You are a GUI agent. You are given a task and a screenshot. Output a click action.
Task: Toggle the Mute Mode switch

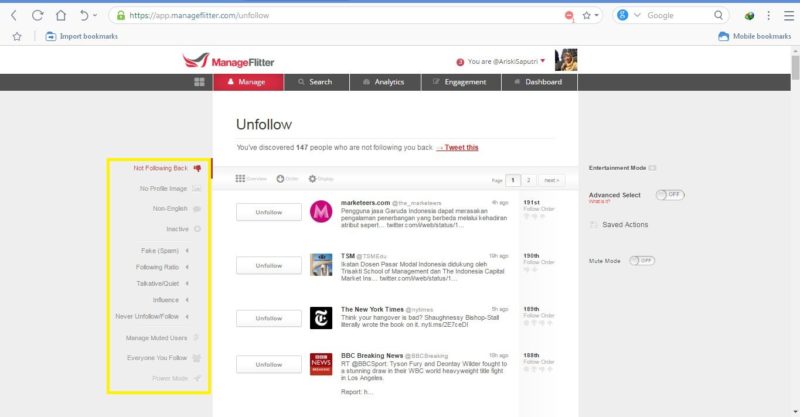[642, 261]
